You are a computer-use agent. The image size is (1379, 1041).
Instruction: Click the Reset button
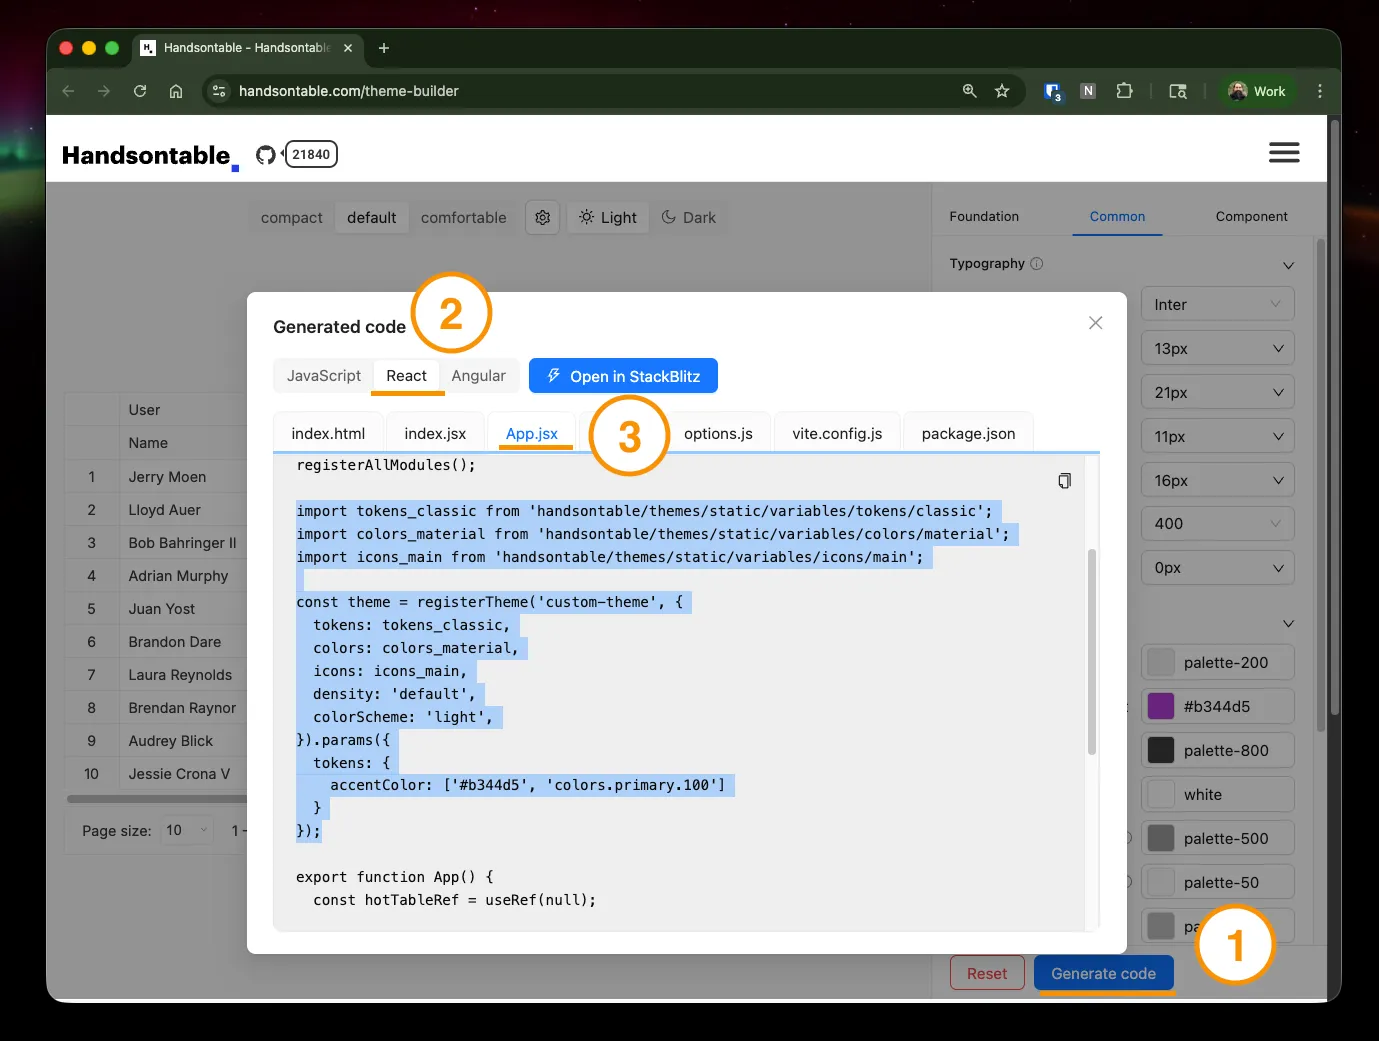pyautogui.click(x=986, y=973)
